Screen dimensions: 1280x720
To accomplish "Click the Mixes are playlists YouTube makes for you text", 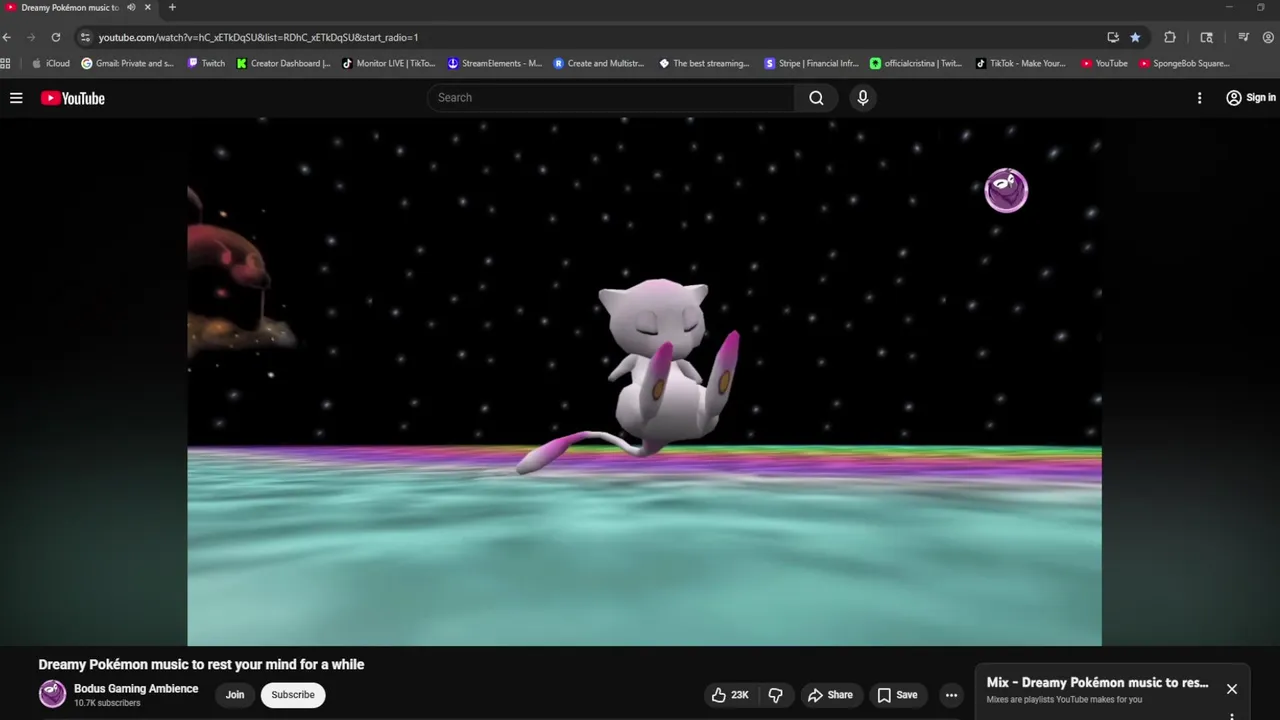I will point(1064,700).
